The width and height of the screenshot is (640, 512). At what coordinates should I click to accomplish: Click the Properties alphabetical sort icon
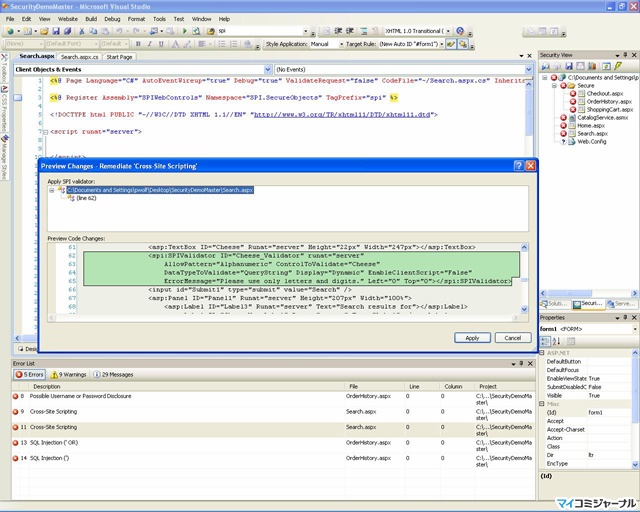pos(556,341)
